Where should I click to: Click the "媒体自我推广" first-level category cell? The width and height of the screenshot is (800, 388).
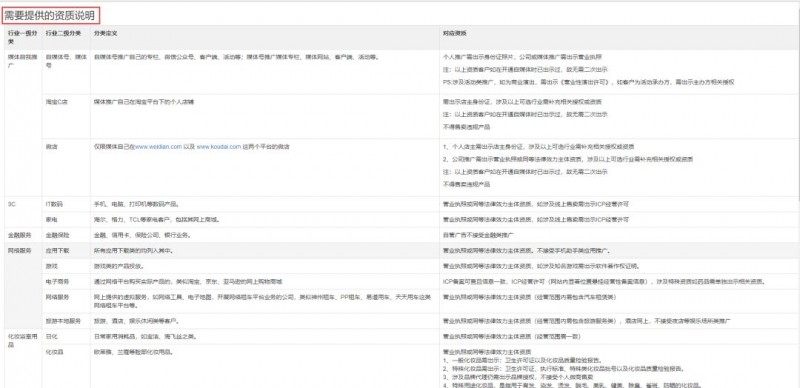[x=22, y=123]
